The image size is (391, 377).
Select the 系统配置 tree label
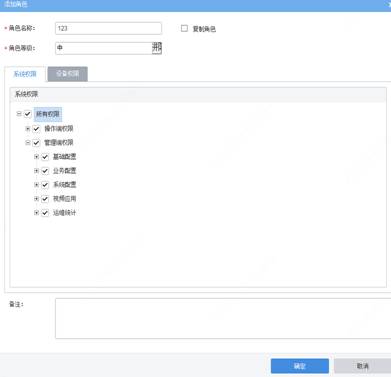tap(65, 185)
